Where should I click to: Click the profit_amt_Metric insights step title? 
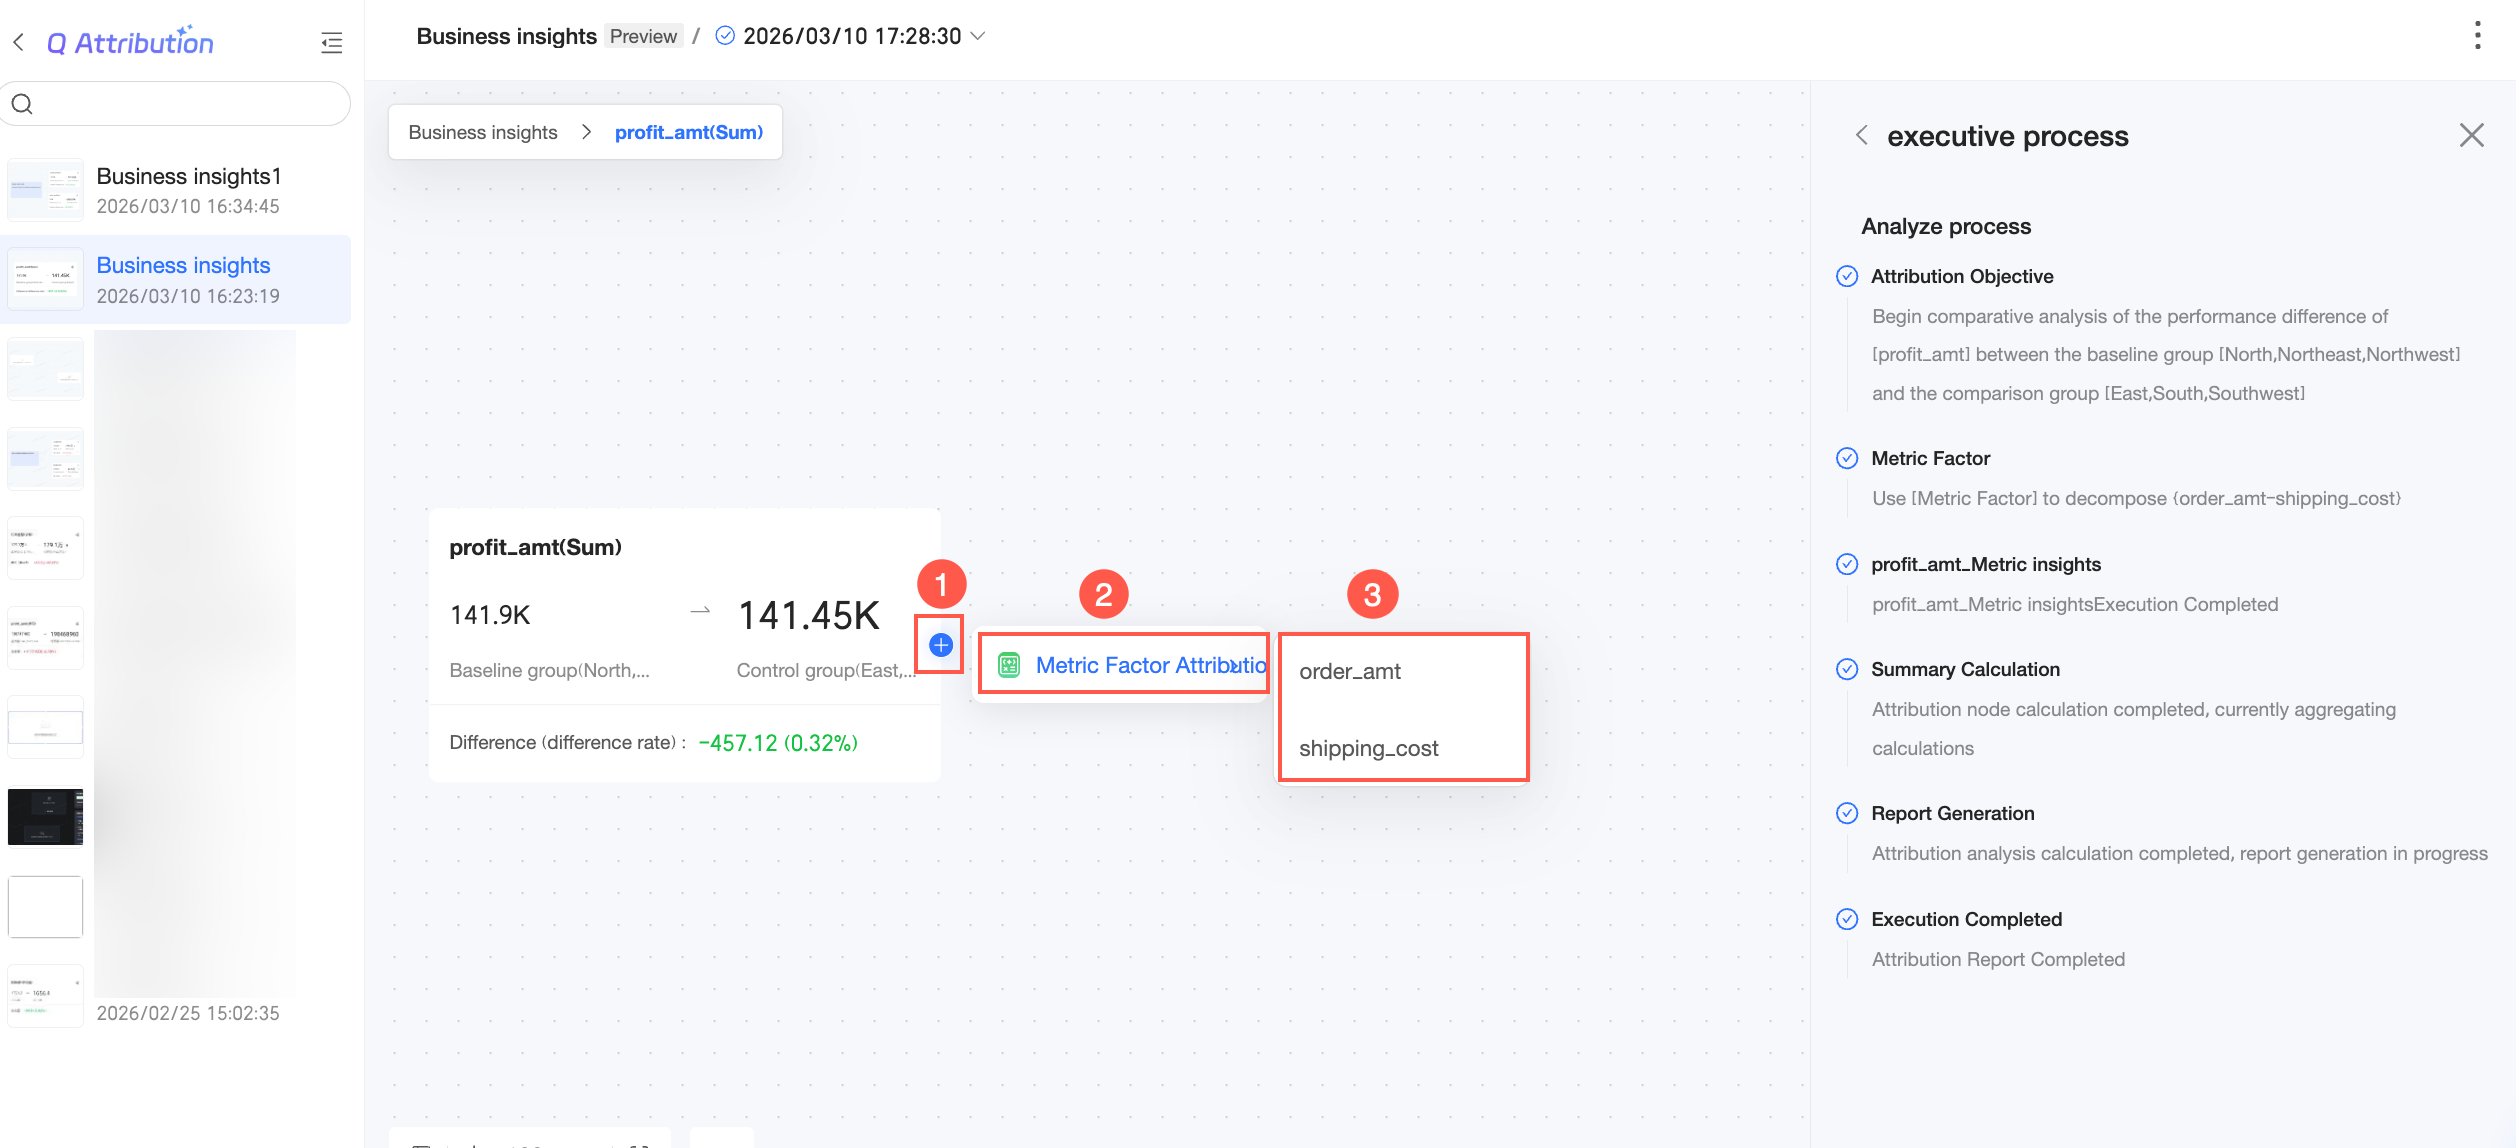coord(1986,564)
